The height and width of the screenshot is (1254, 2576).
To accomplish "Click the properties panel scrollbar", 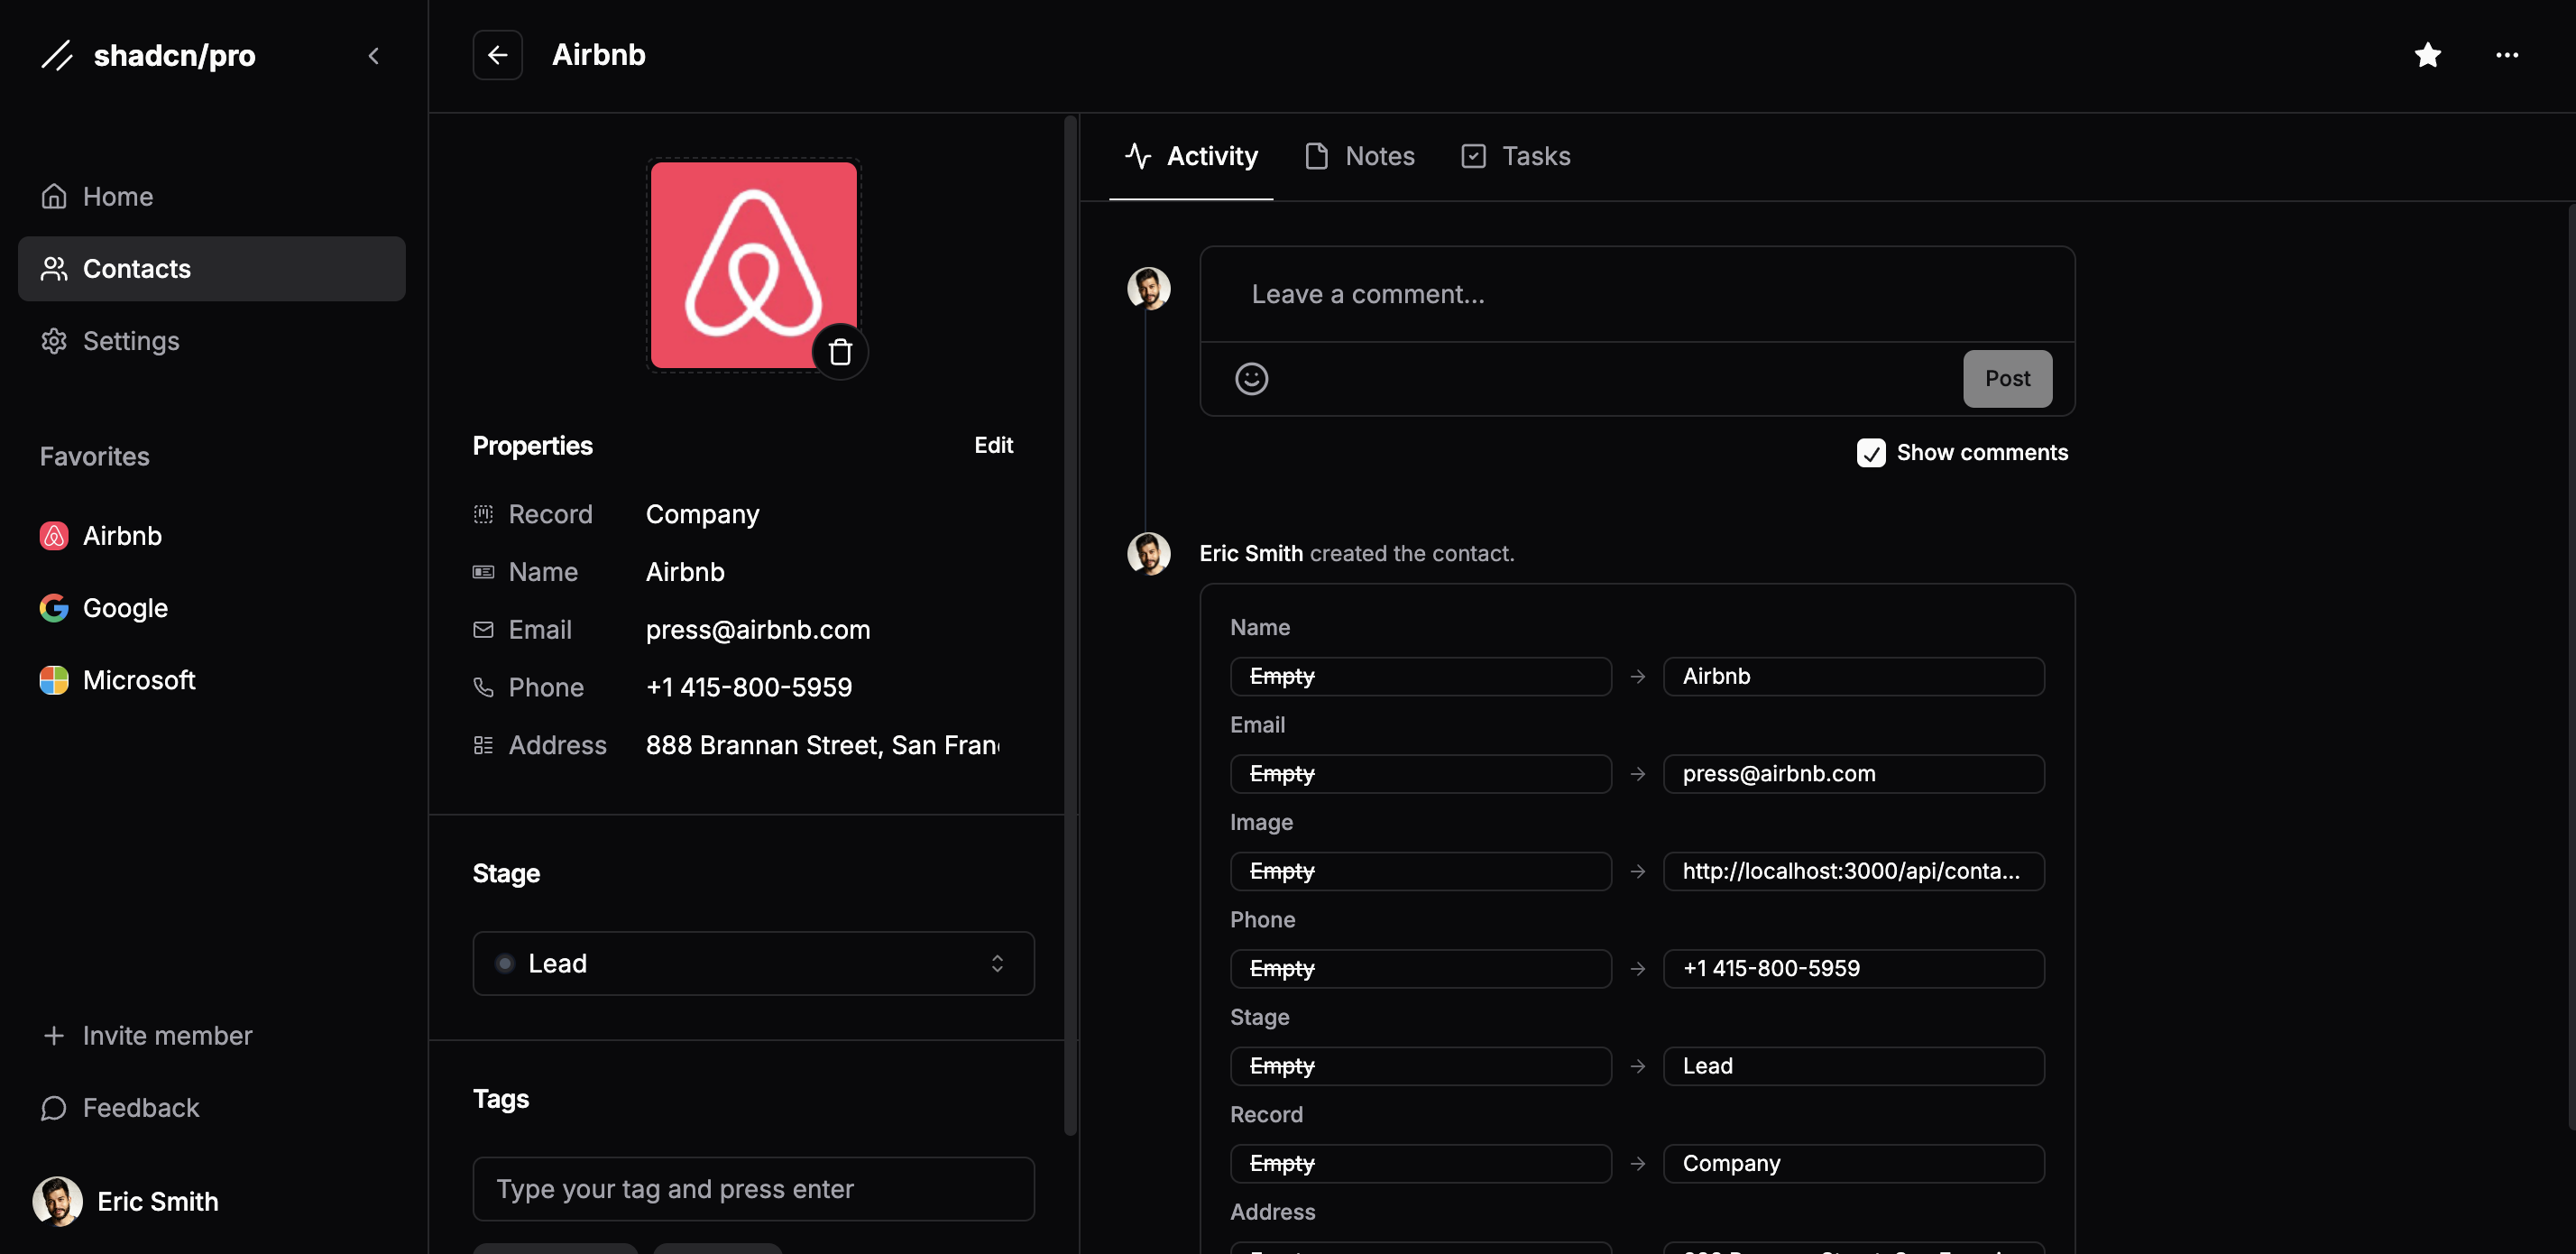I will pos(1070,625).
